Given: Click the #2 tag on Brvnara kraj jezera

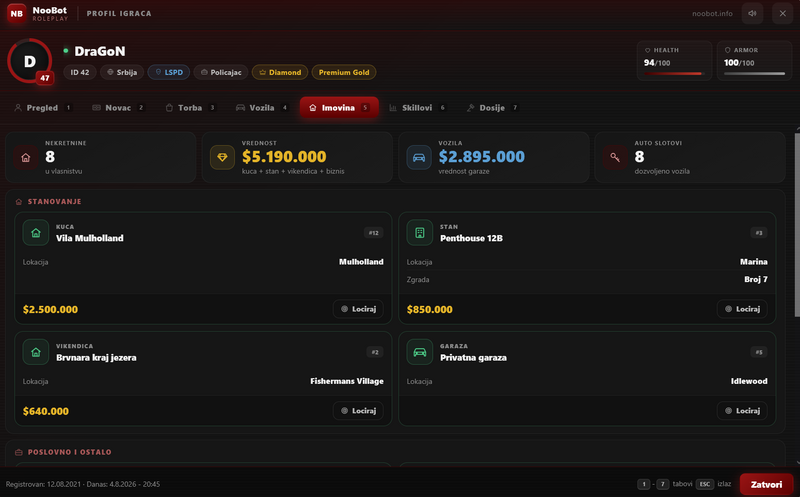Looking at the screenshot, I should [375, 352].
